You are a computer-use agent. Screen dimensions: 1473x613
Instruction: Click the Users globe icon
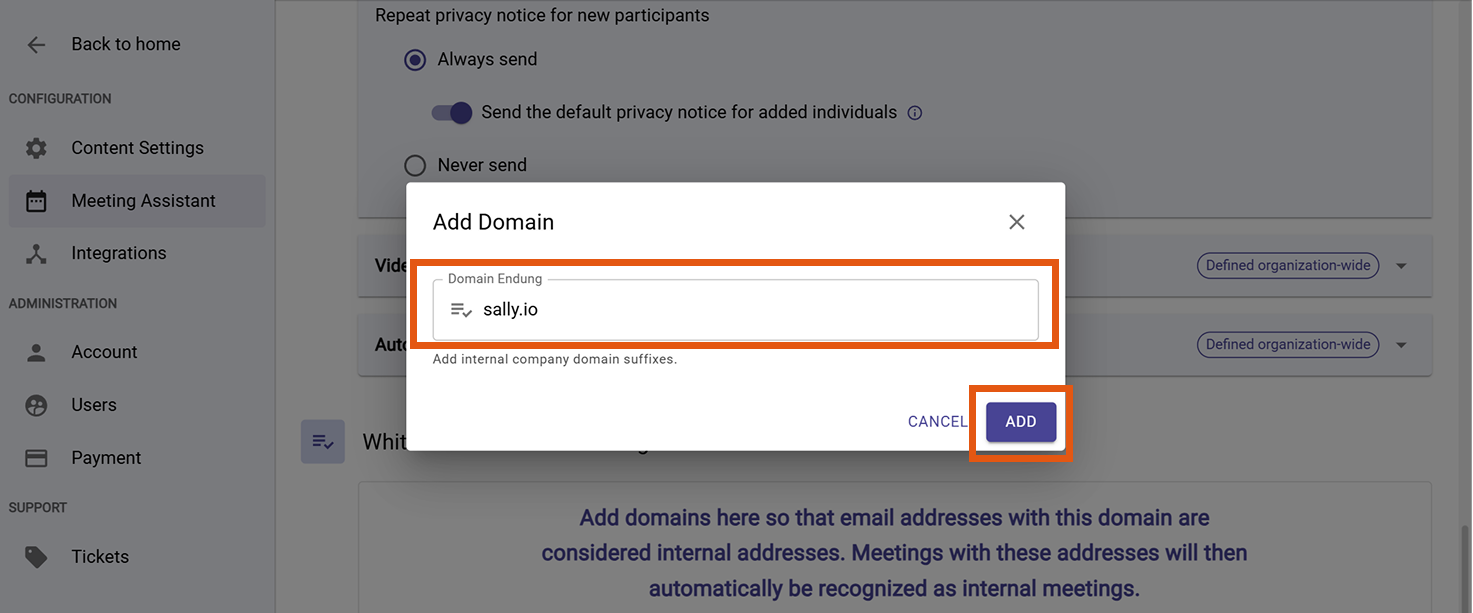pos(36,405)
